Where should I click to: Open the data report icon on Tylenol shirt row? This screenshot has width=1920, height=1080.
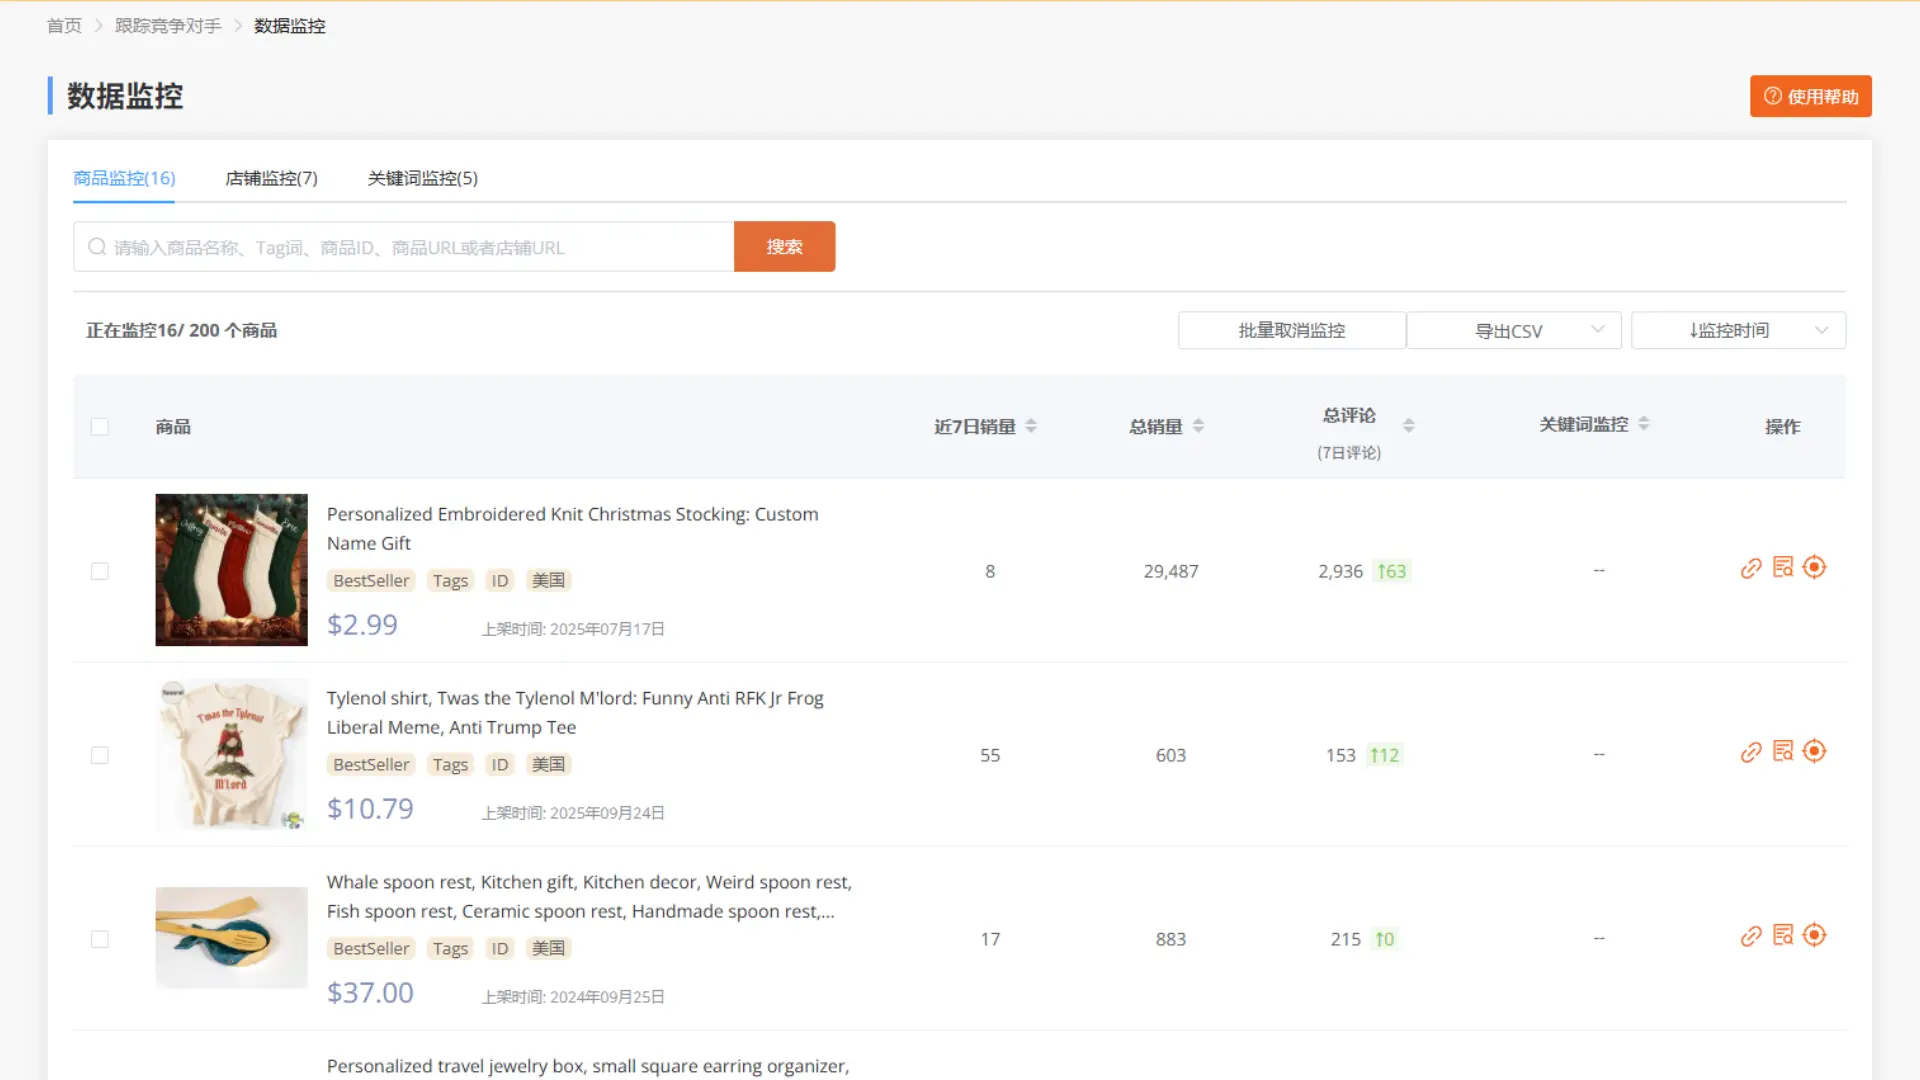pos(1783,751)
